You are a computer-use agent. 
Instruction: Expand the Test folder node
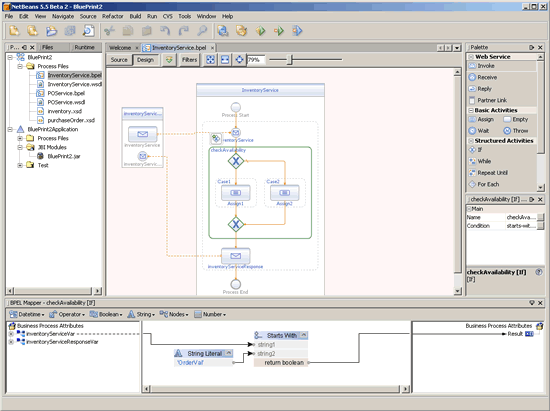tap(20, 165)
